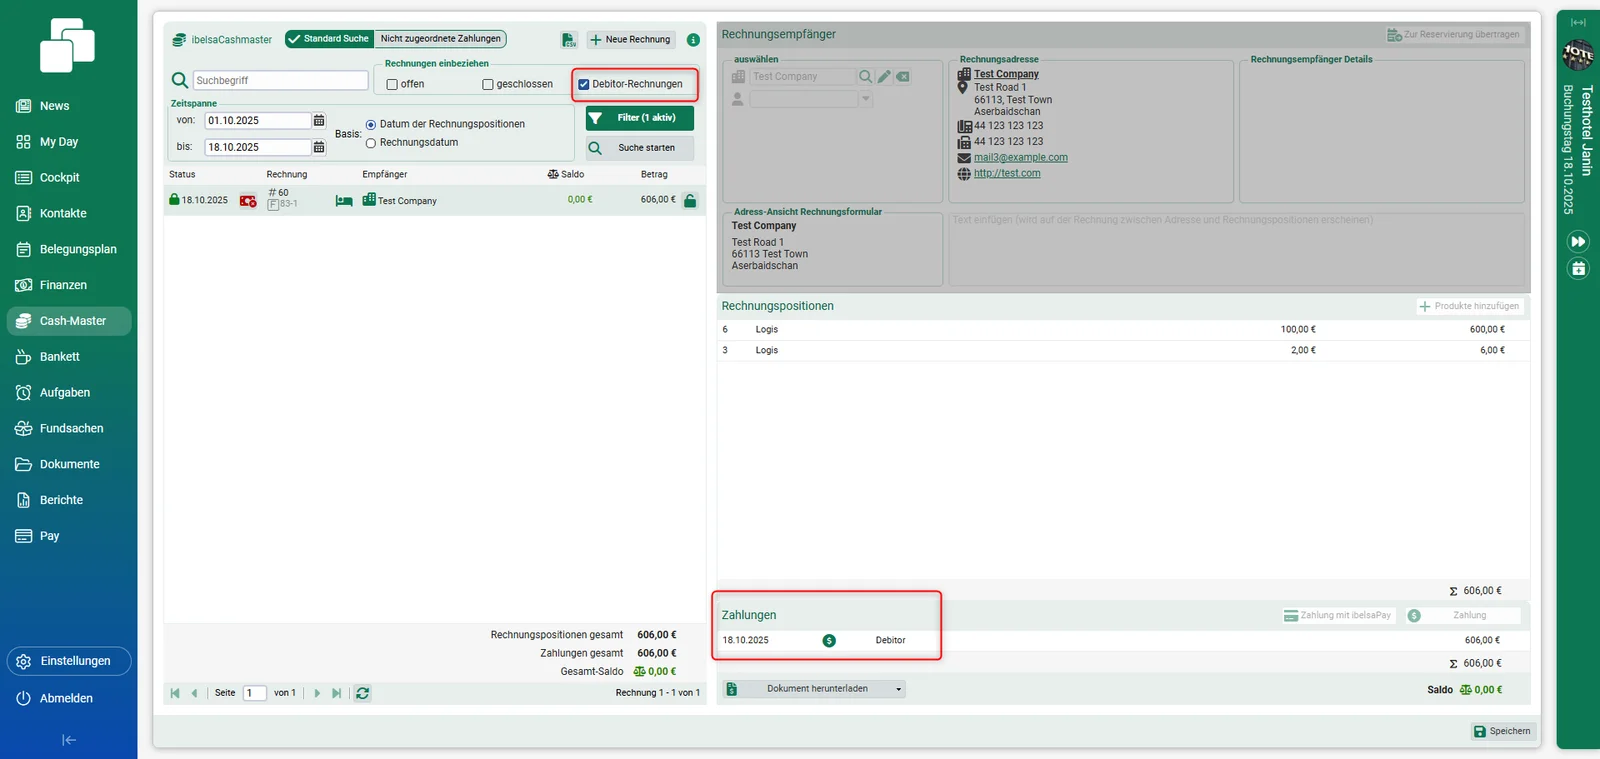1600x759 pixels.
Task: Click the 'Suche starten' button
Action: coord(640,148)
